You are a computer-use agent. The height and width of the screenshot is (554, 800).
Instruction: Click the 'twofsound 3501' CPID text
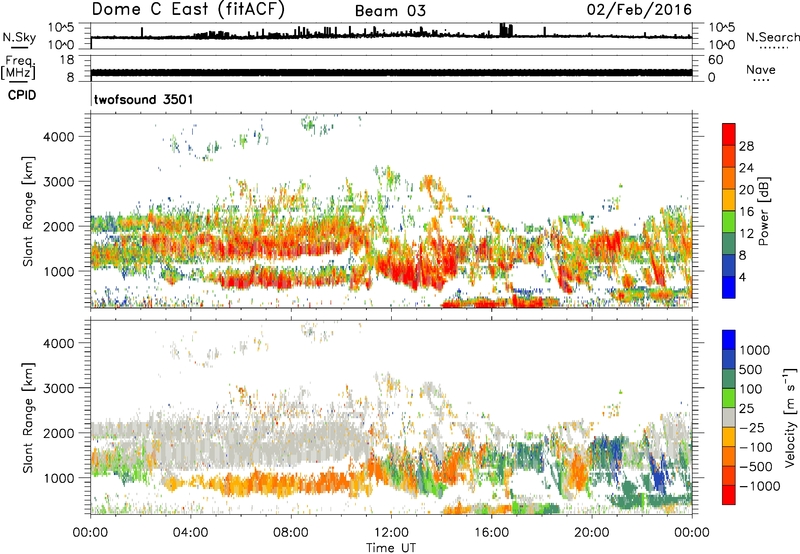pyautogui.click(x=144, y=99)
